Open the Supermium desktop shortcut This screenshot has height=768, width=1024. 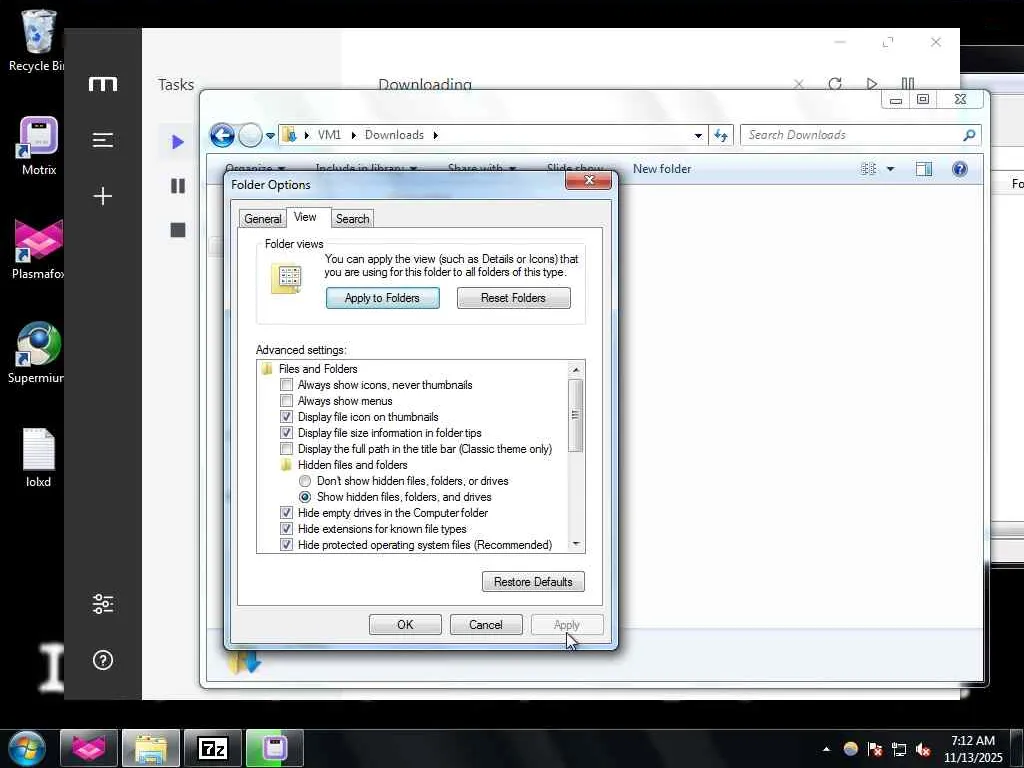coord(37,353)
